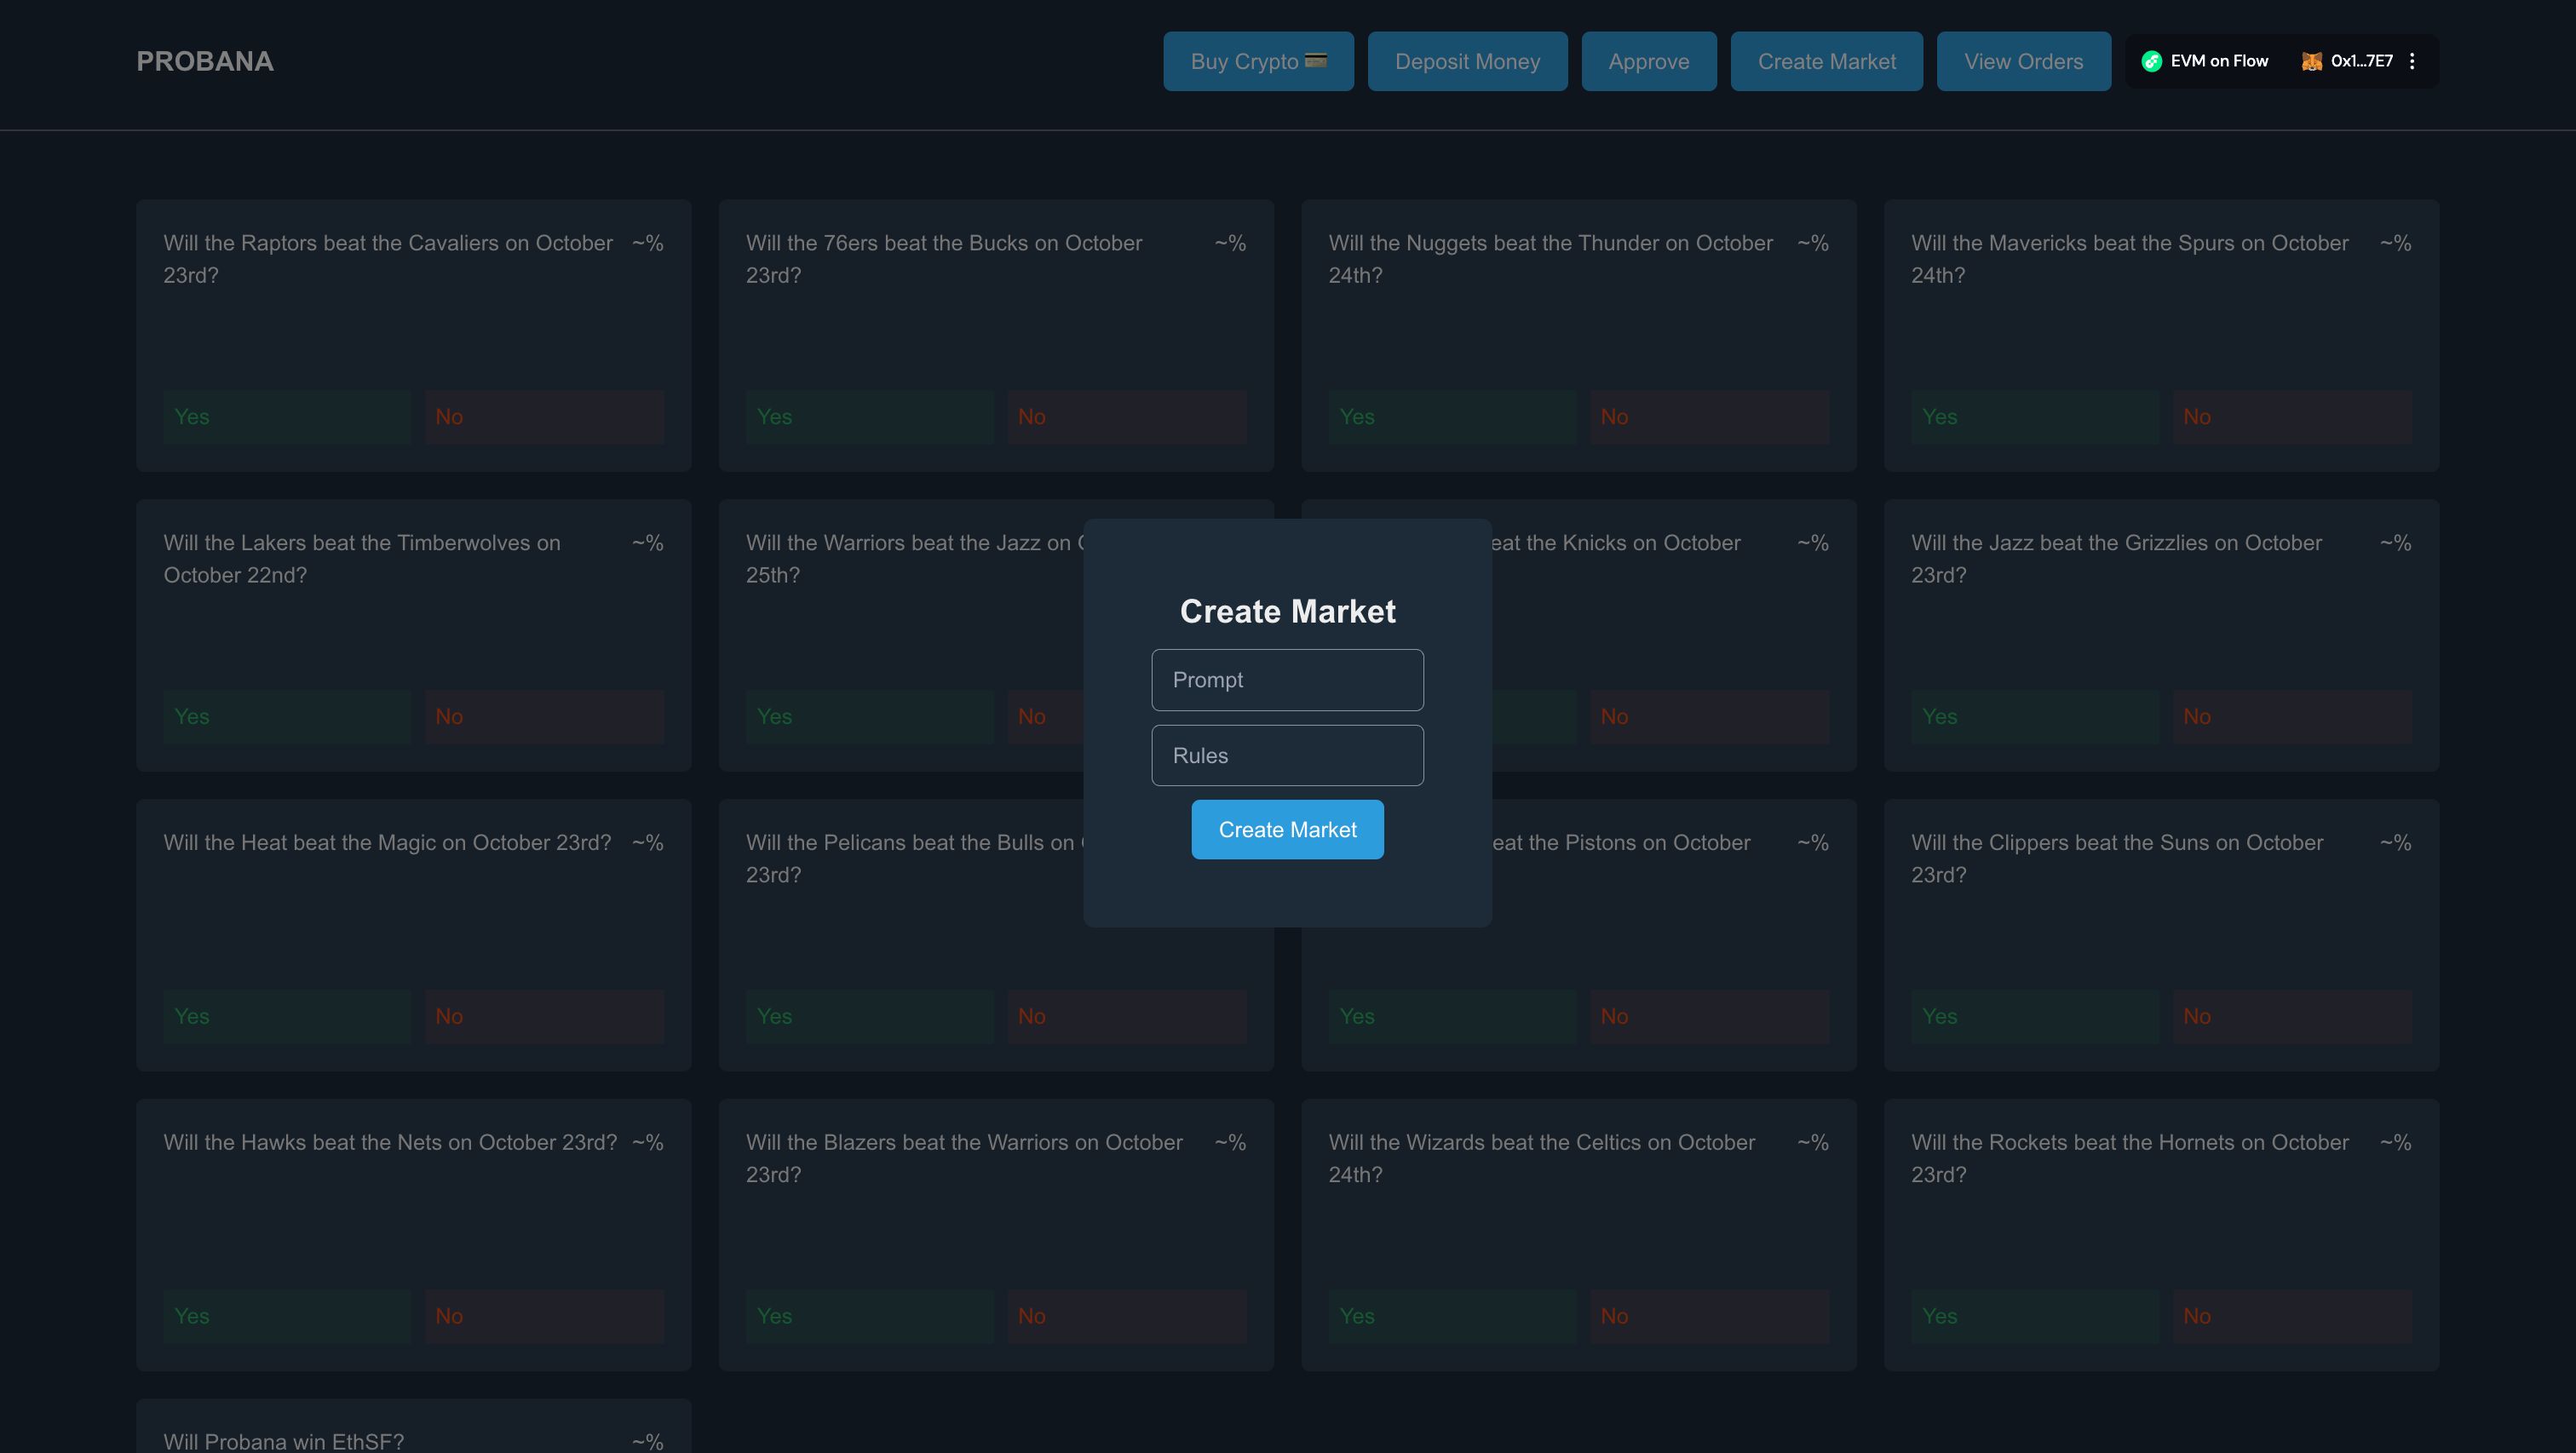
Task: Click Yes on Hawks vs Nets market
Action: click(x=287, y=1317)
